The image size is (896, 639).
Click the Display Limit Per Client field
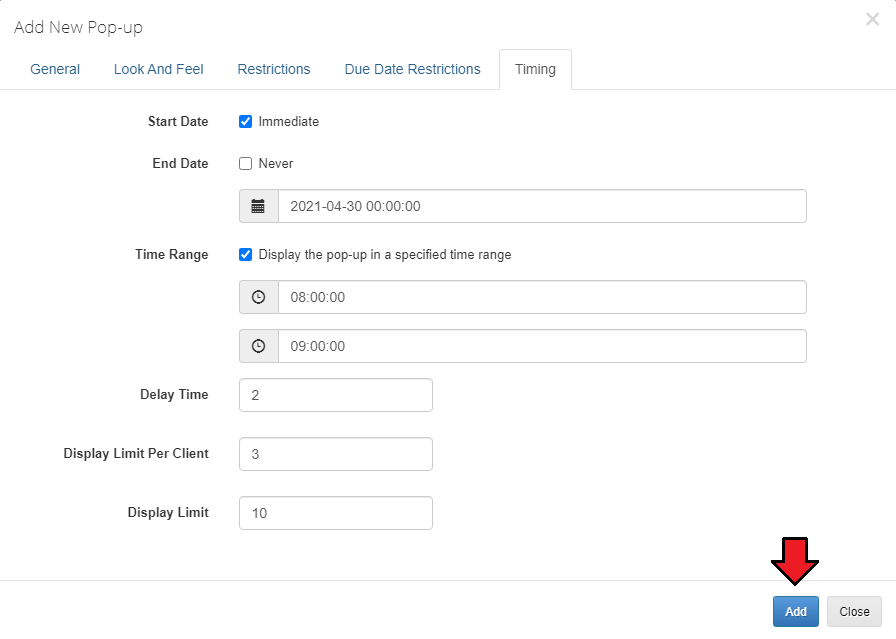coord(336,454)
